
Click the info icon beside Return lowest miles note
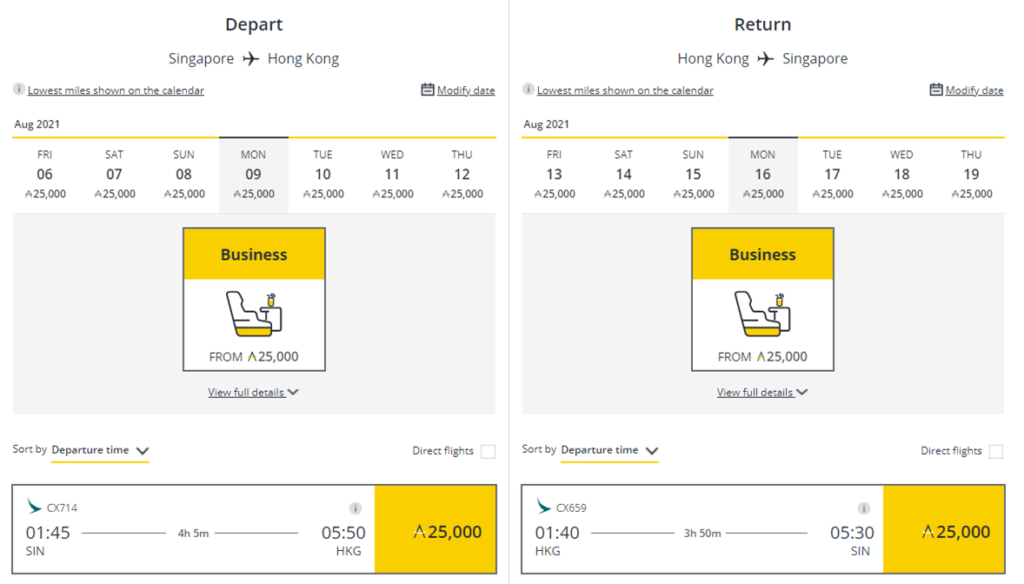527,88
